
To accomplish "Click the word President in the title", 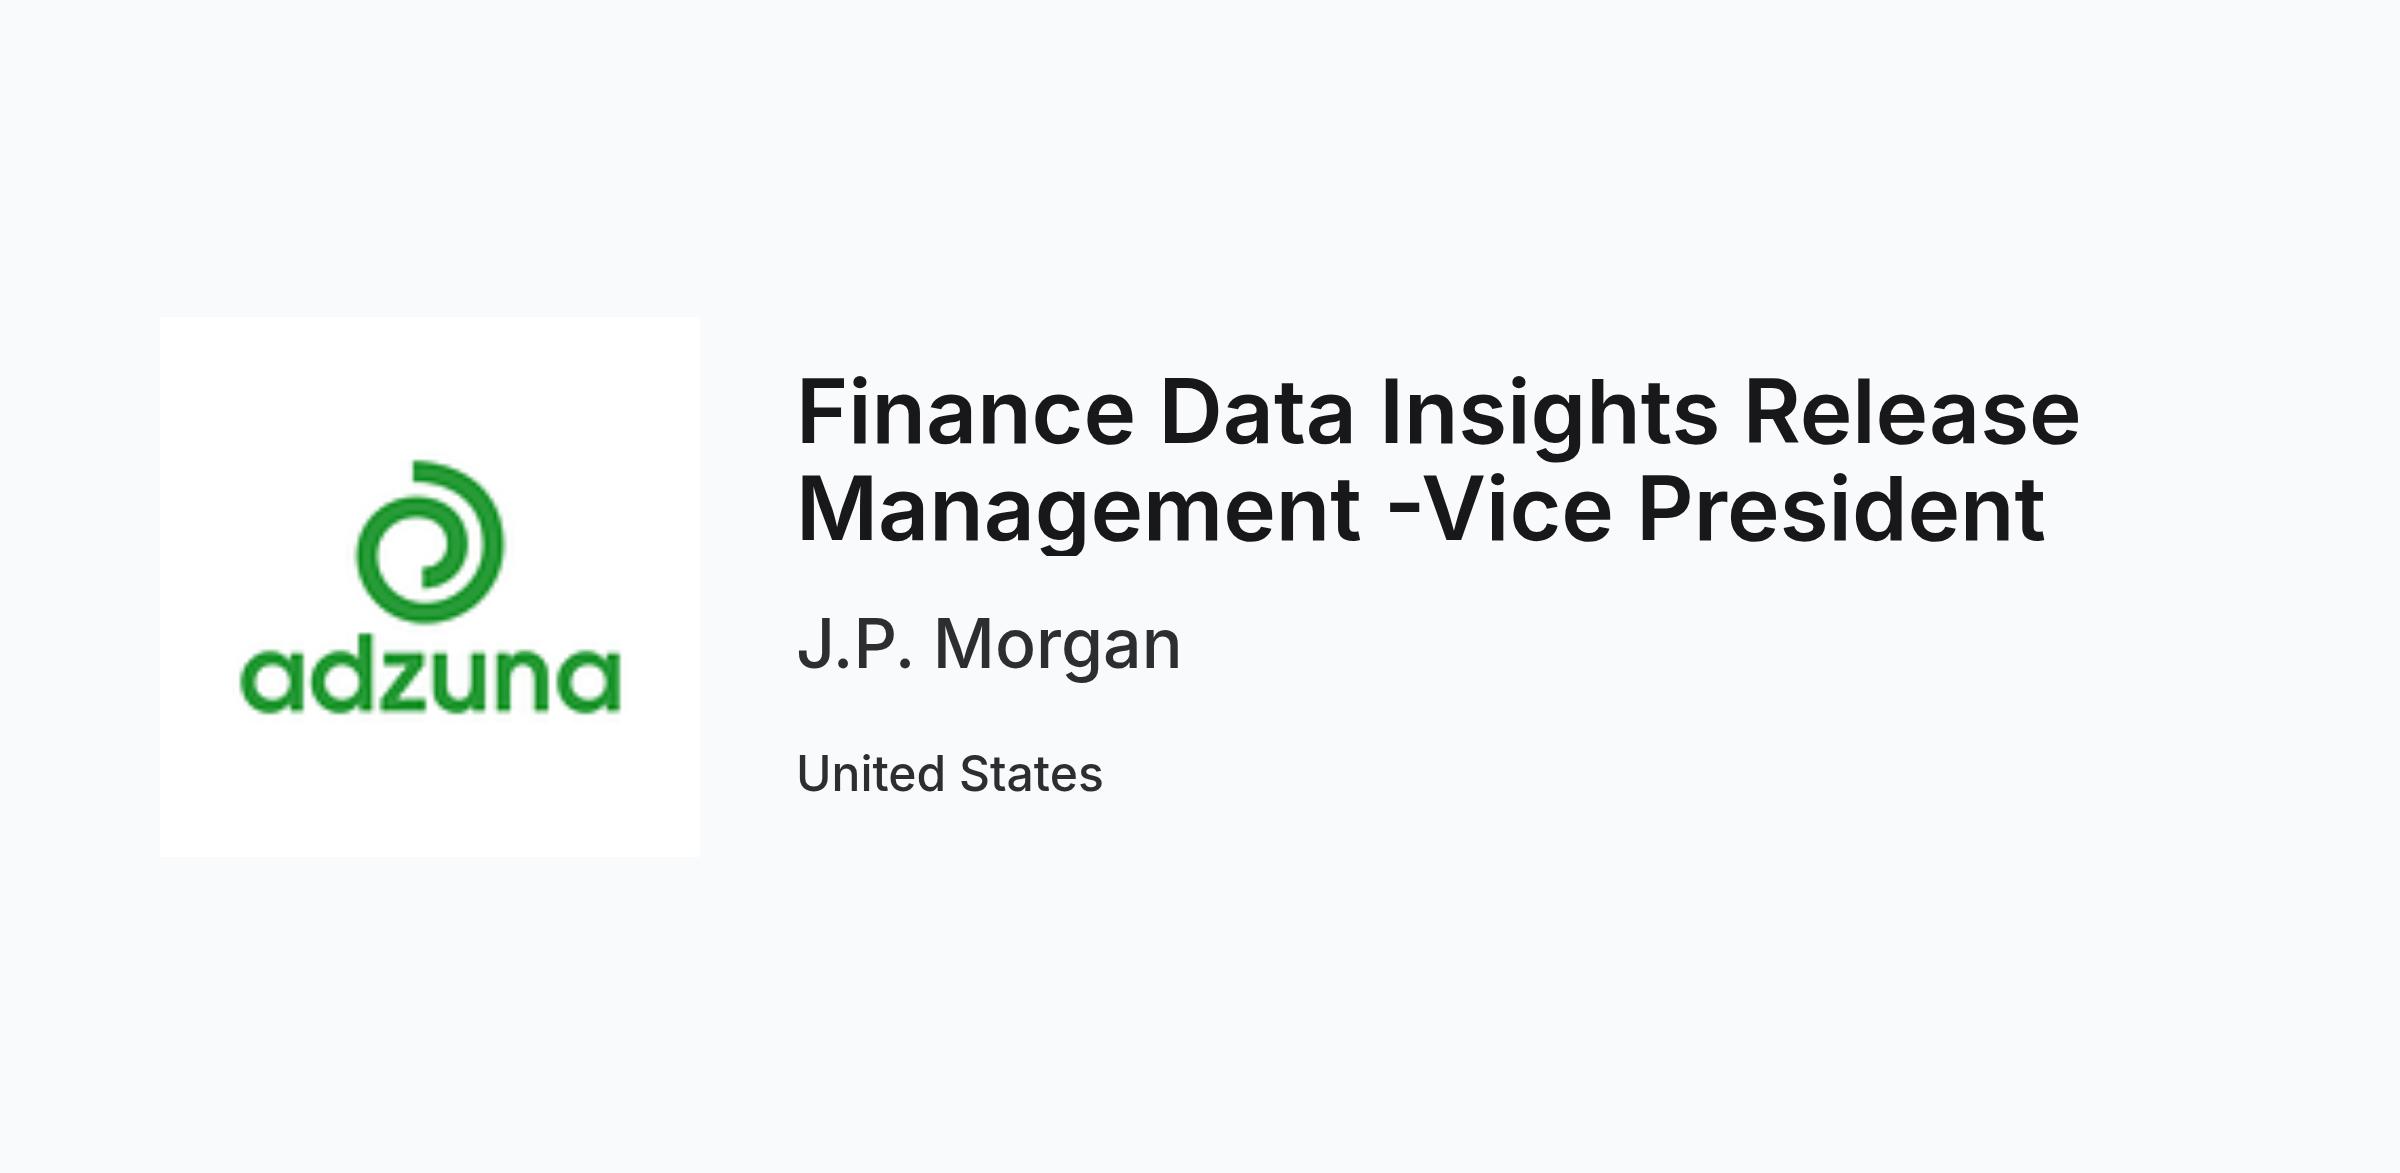I will (x=1841, y=510).
